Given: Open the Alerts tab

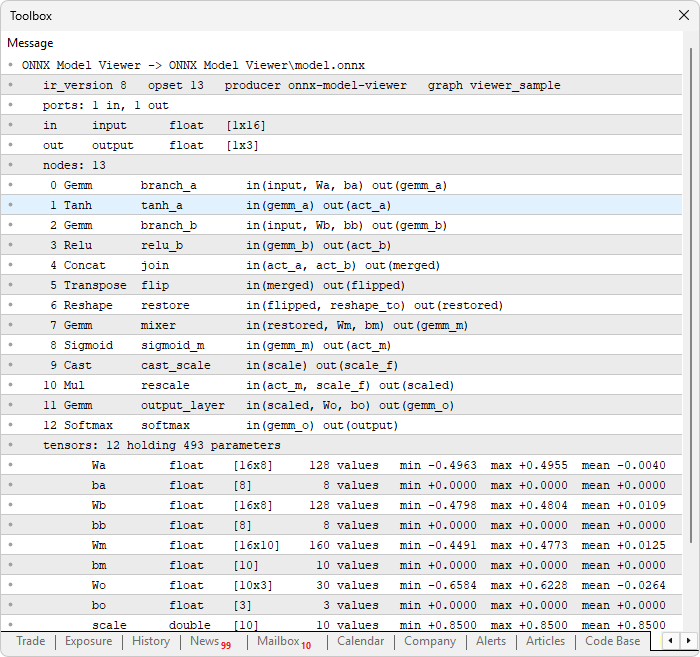Looking at the screenshot, I should pos(491,641).
